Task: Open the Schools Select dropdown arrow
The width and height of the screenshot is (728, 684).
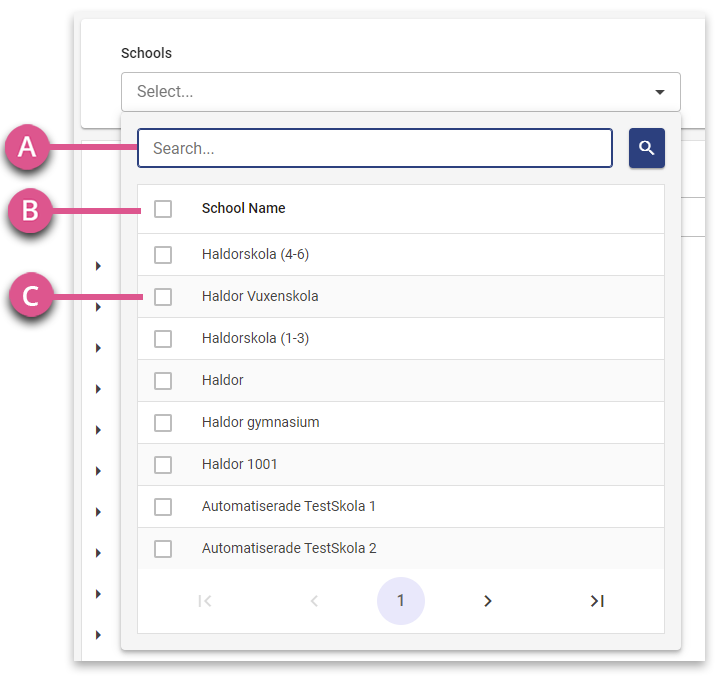Action: (x=659, y=92)
